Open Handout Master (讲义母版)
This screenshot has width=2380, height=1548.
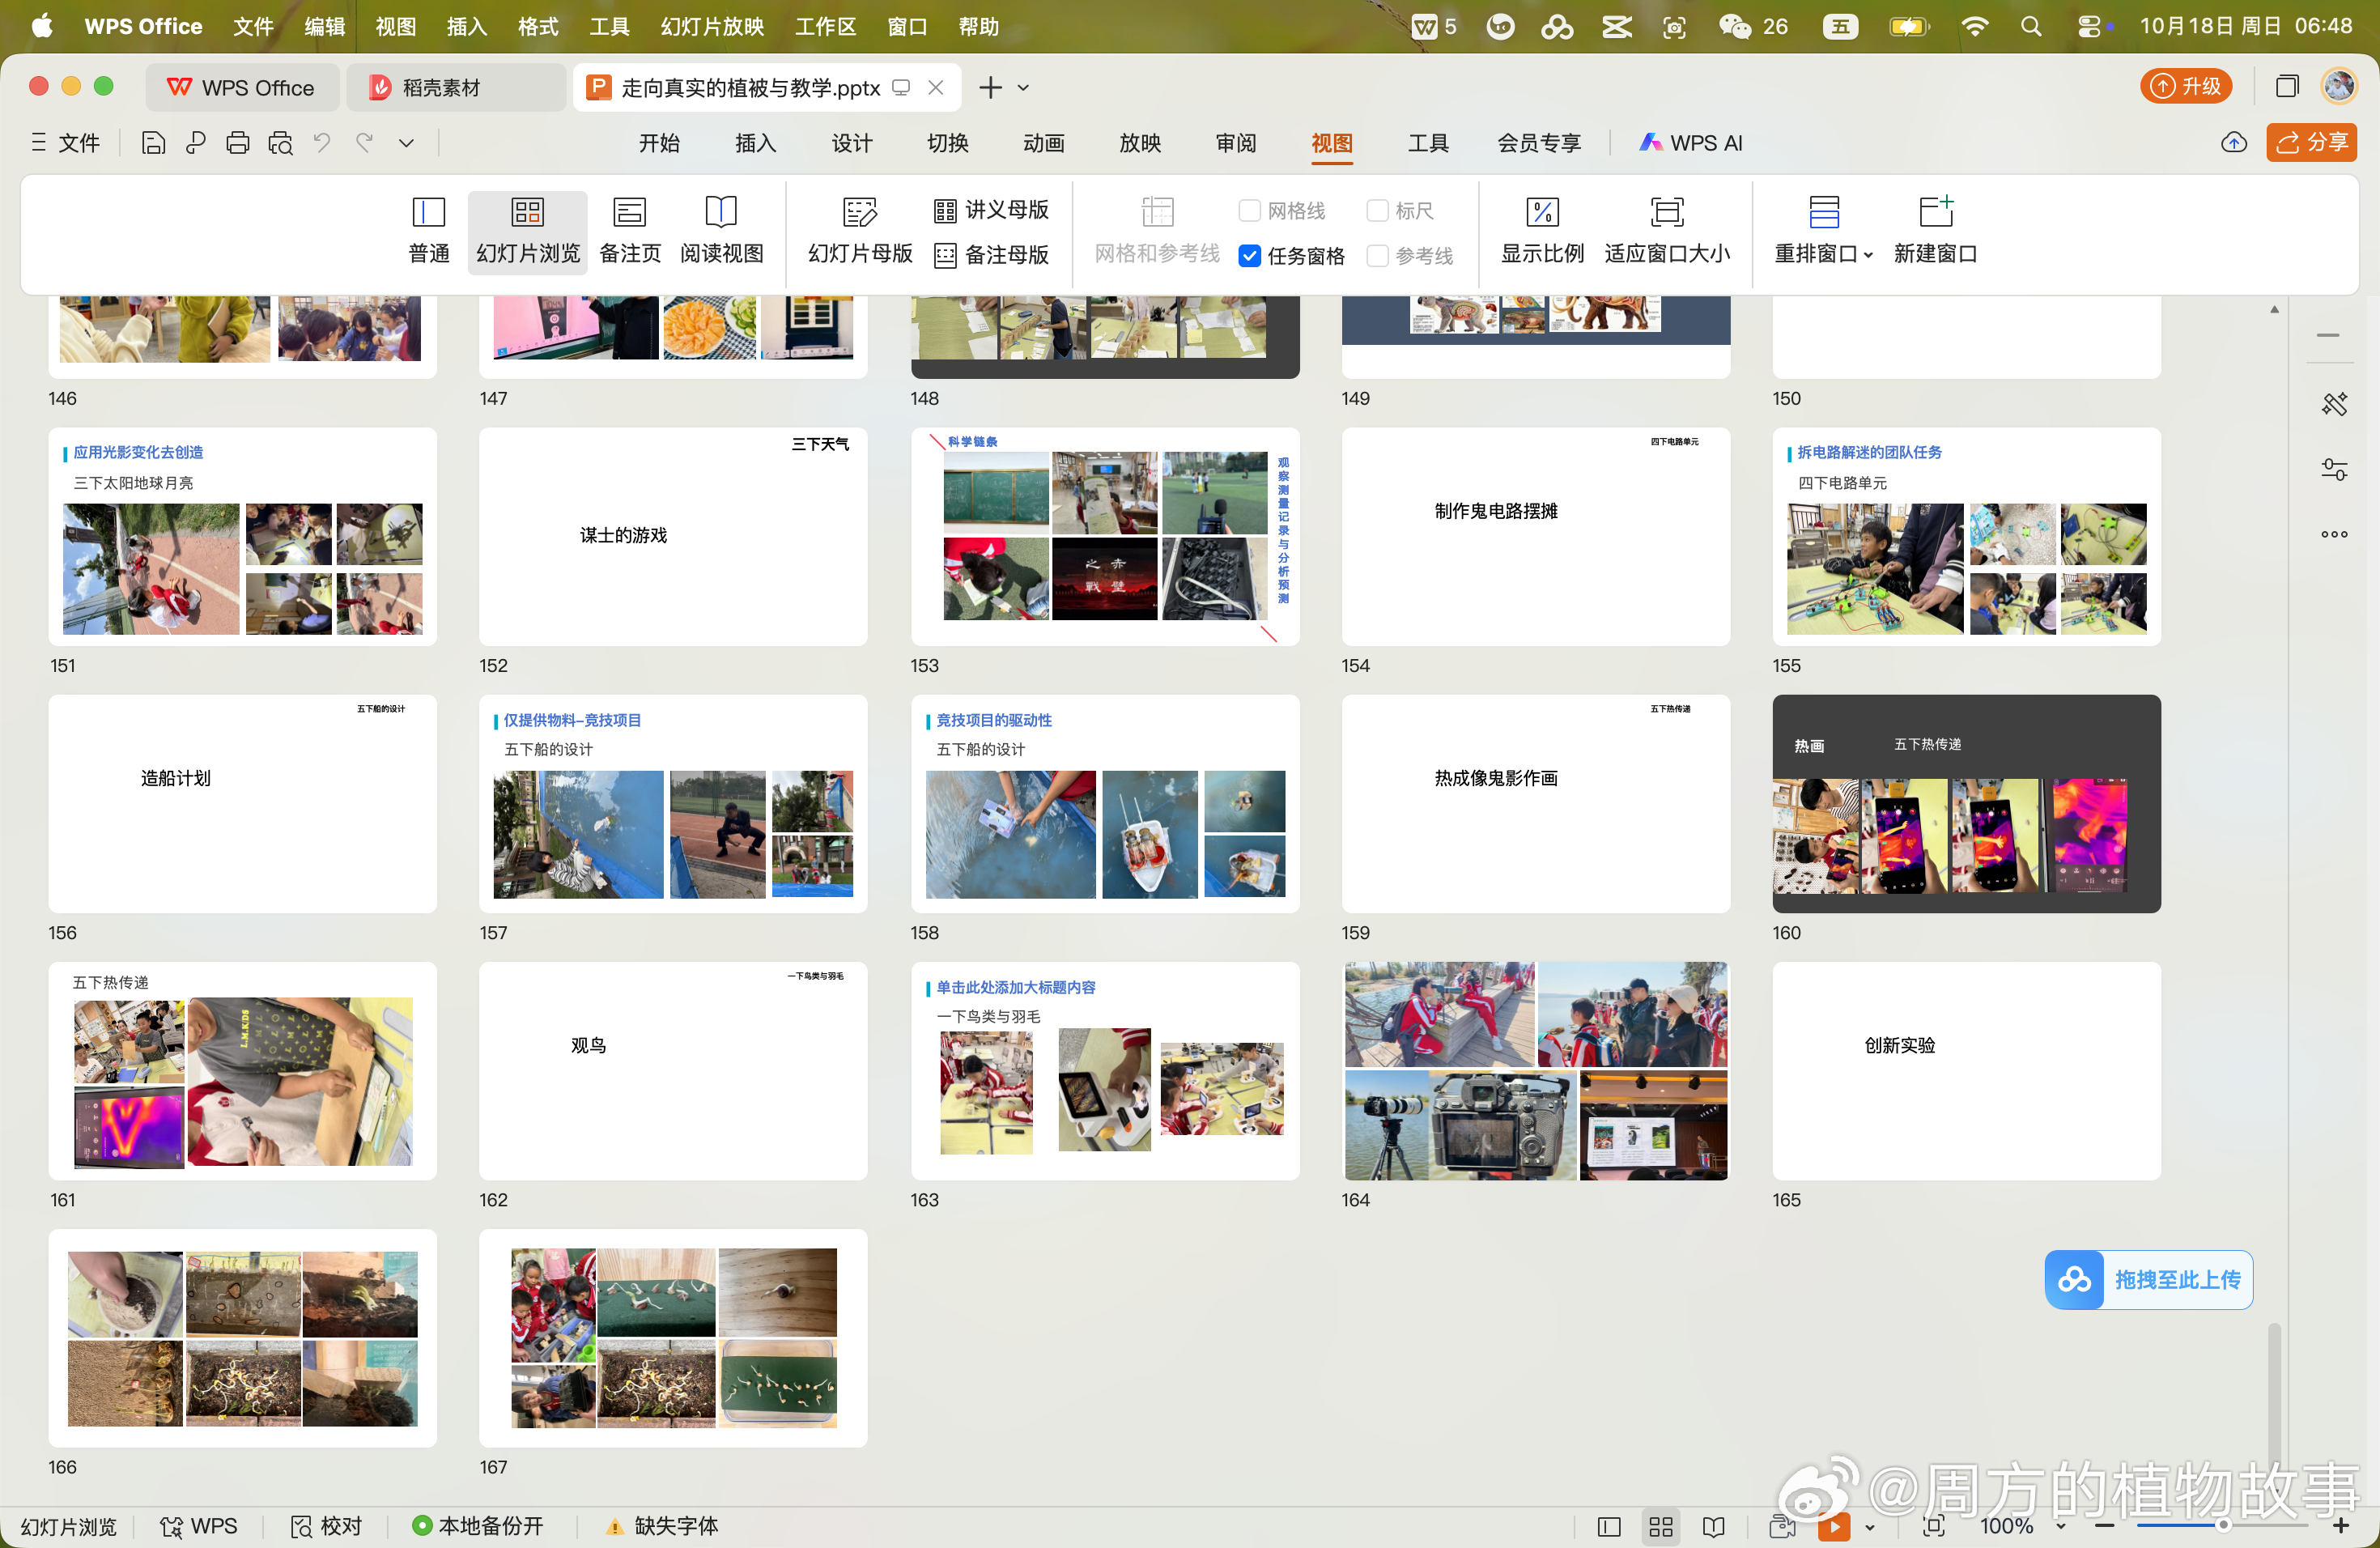(991, 210)
